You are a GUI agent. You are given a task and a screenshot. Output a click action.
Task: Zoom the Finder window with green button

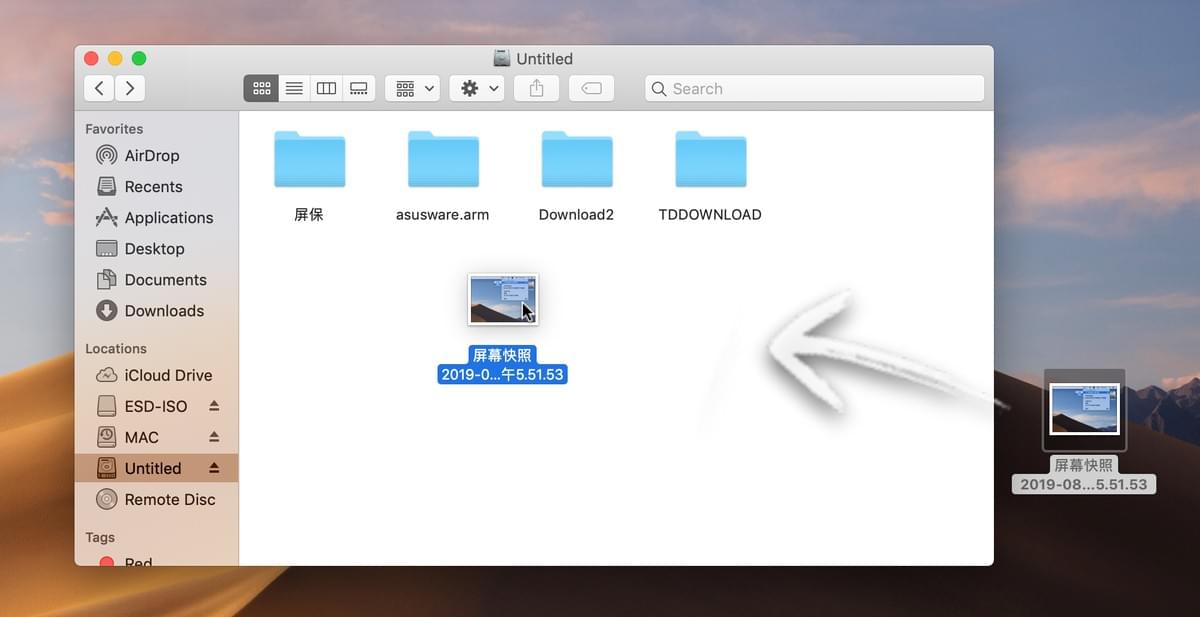pyautogui.click(x=139, y=59)
